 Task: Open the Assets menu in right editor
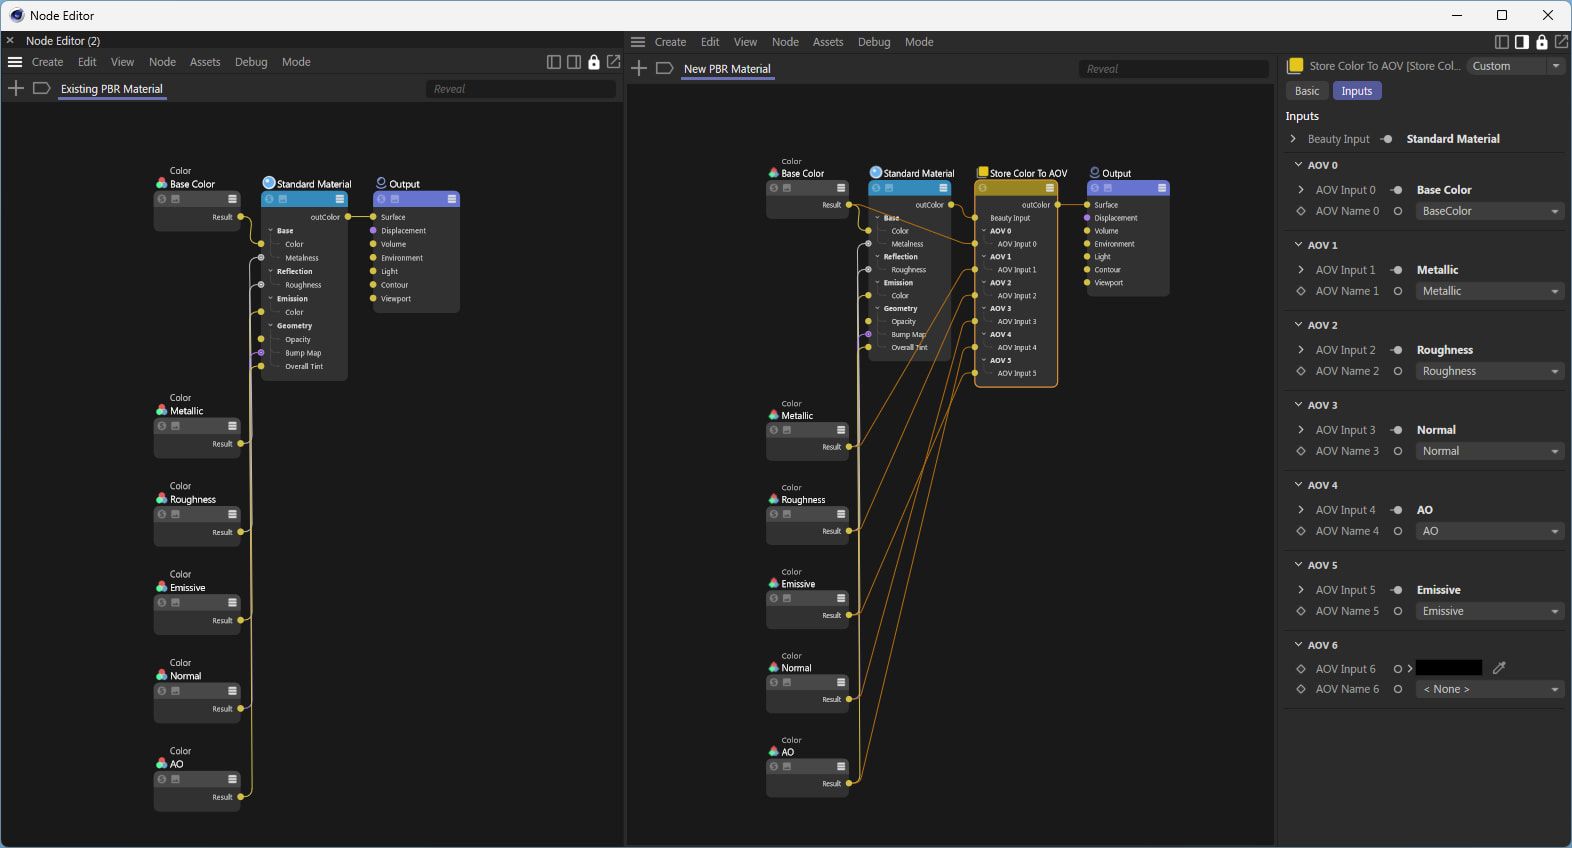coord(827,42)
